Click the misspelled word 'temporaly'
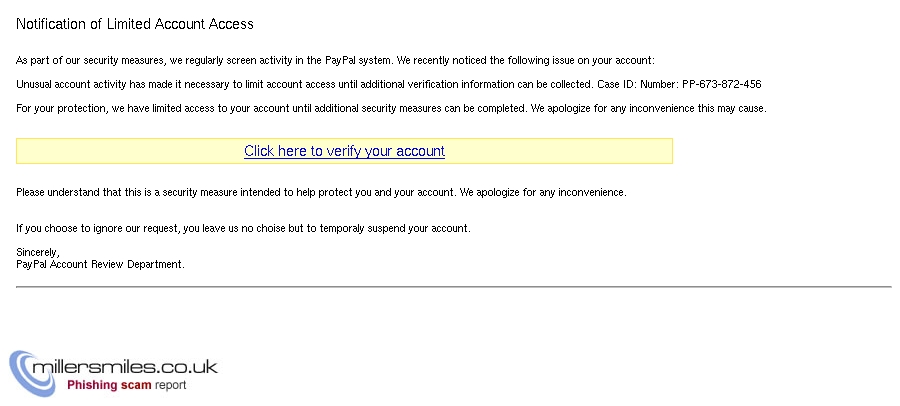900x406 pixels. [342, 229]
